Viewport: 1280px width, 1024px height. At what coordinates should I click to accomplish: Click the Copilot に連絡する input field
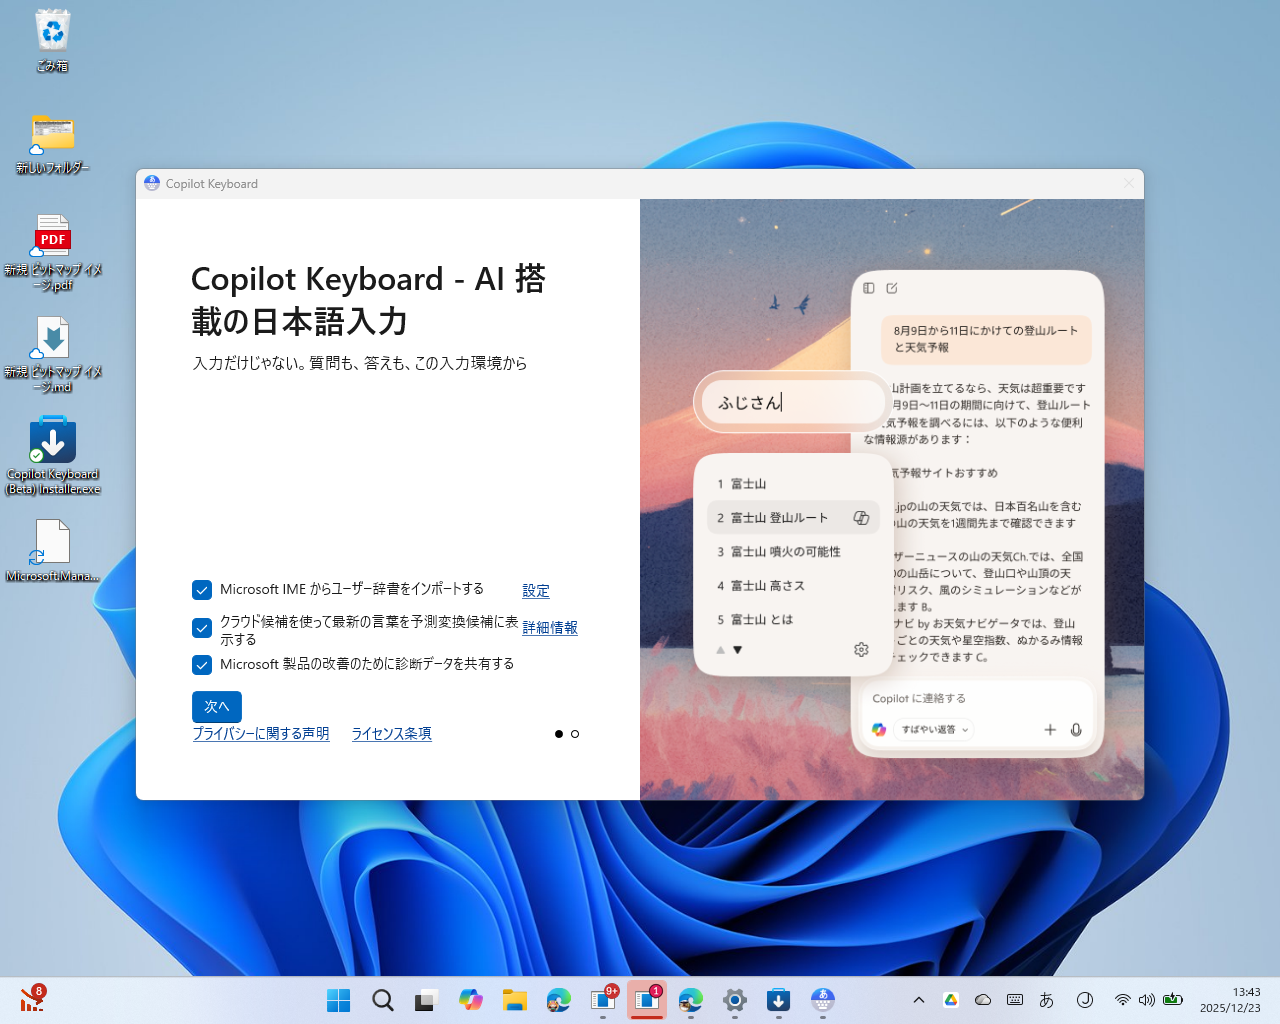pyautogui.click(x=960, y=698)
